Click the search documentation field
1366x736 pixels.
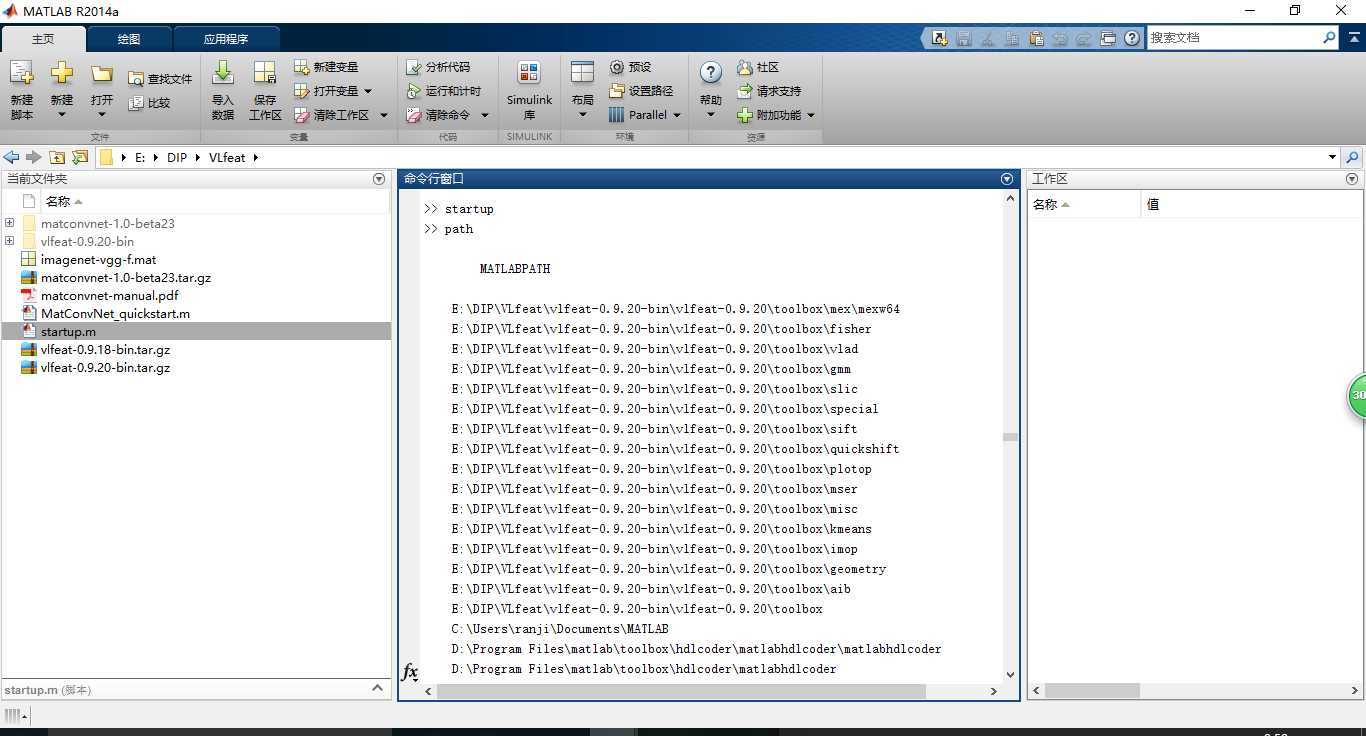pyautogui.click(x=1234, y=37)
